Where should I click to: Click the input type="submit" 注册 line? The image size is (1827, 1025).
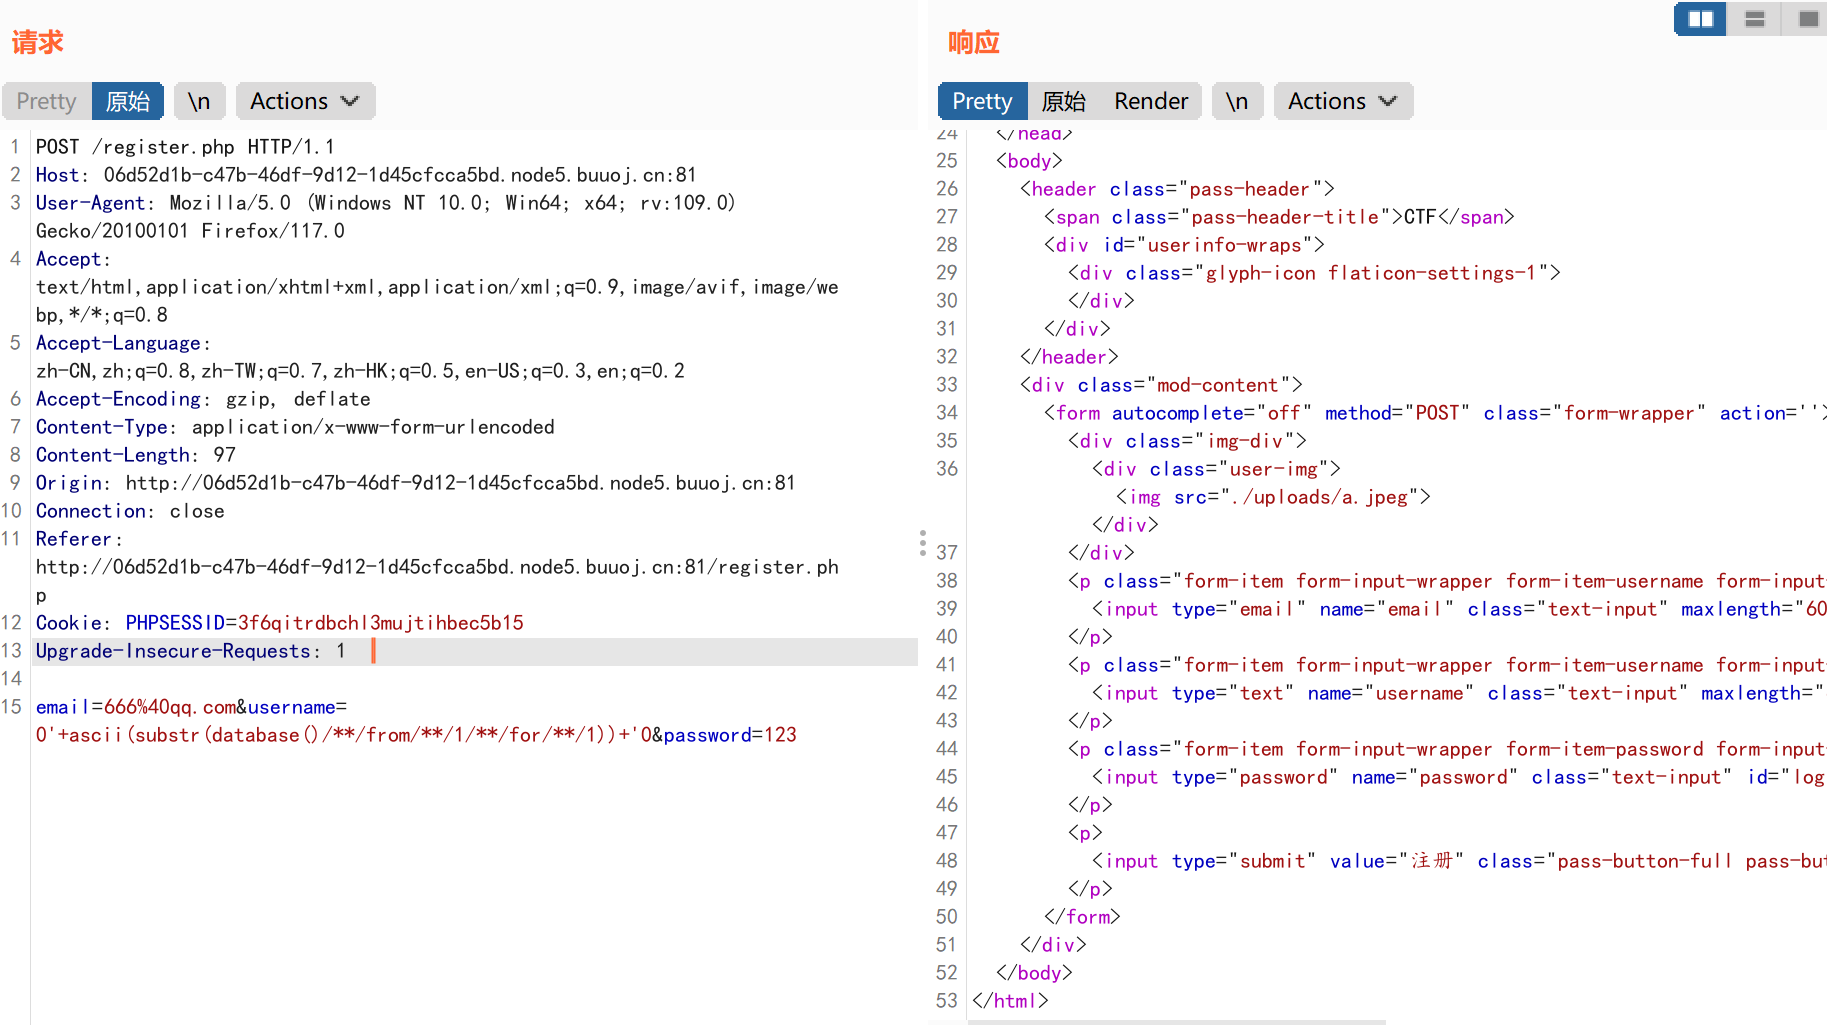[x=1459, y=861]
